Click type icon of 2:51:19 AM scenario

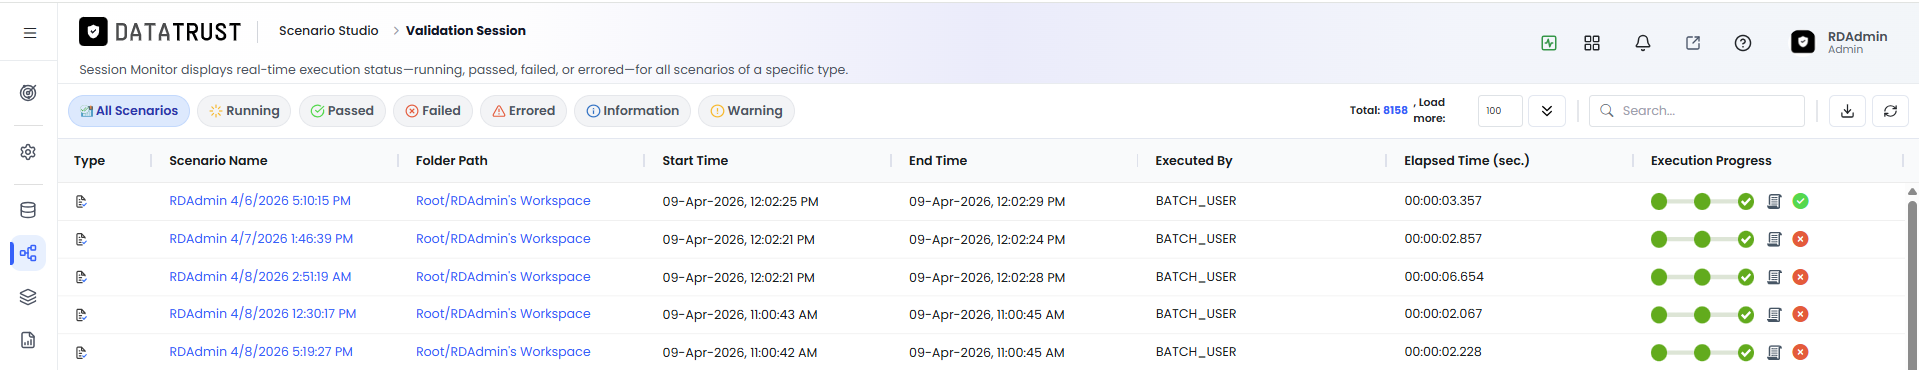click(x=81, y=277)
